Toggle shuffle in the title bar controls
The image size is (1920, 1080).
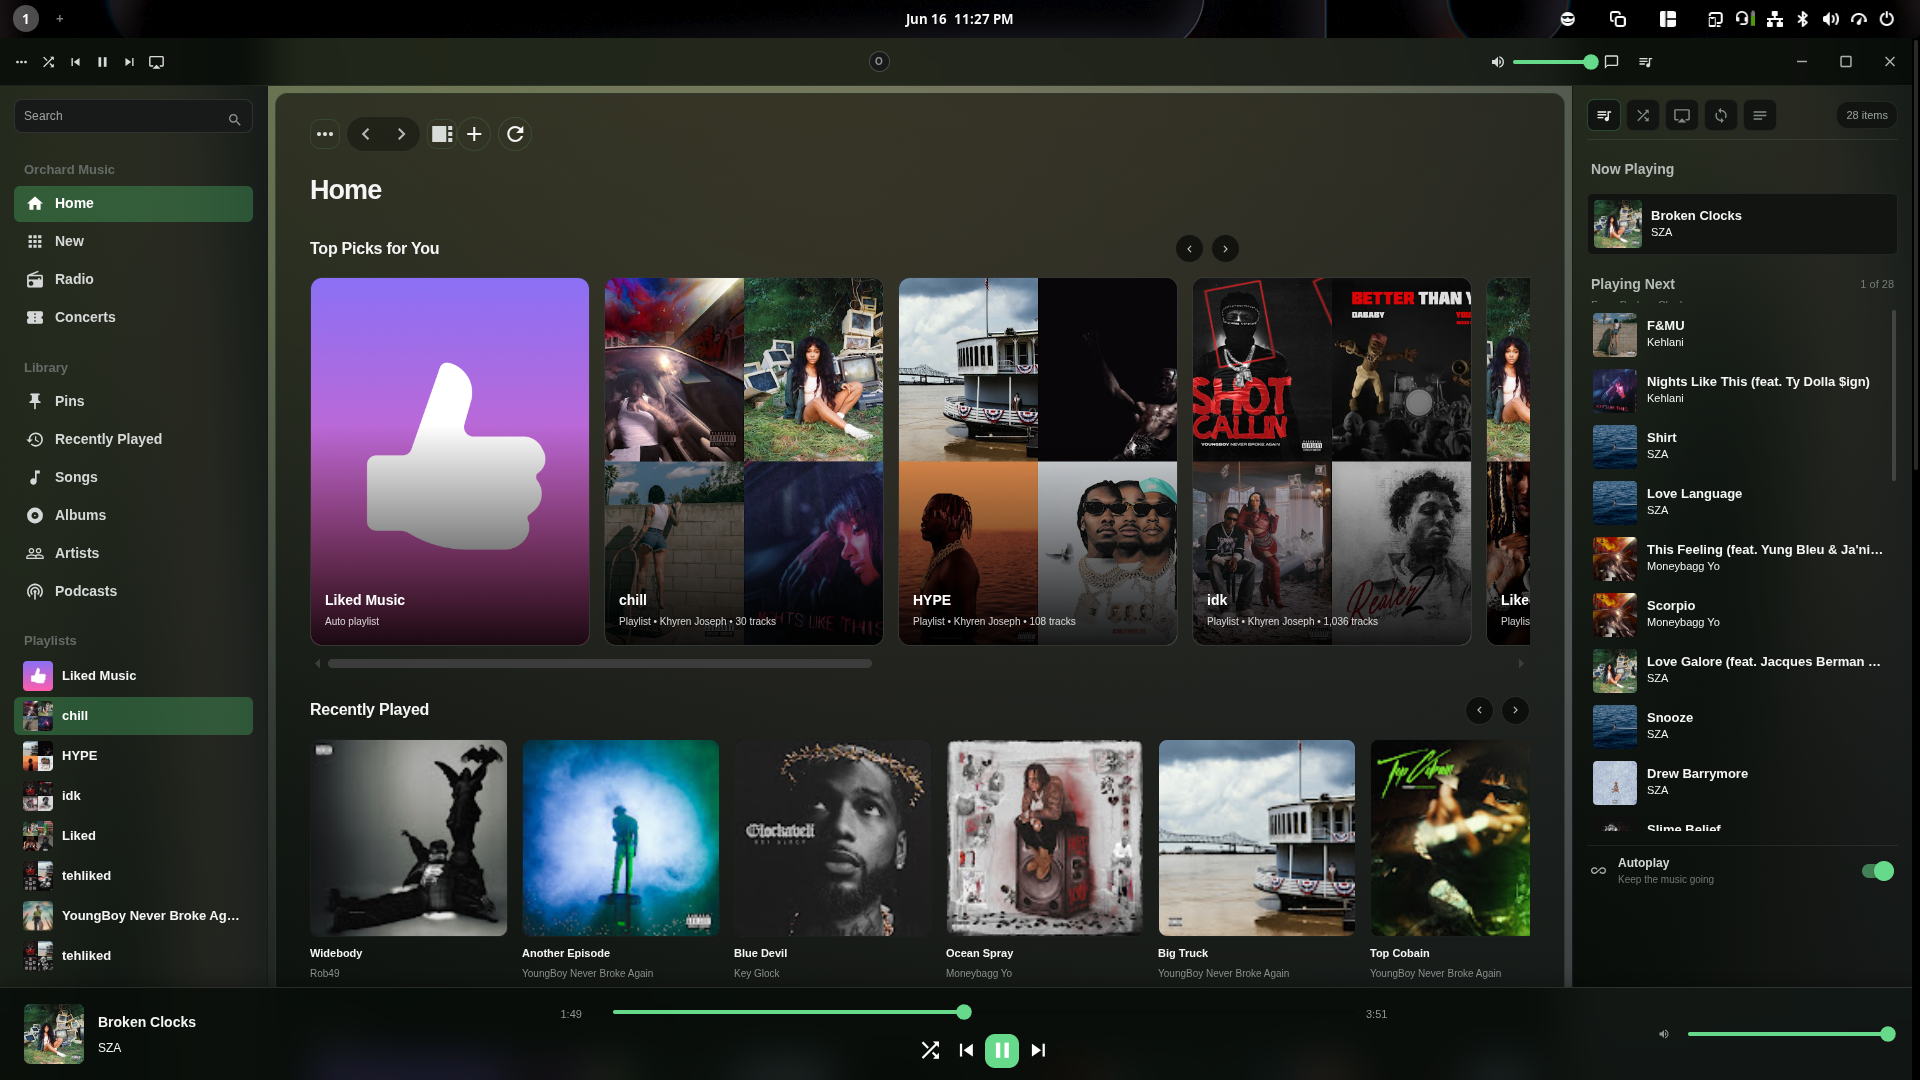click(48, 62)
